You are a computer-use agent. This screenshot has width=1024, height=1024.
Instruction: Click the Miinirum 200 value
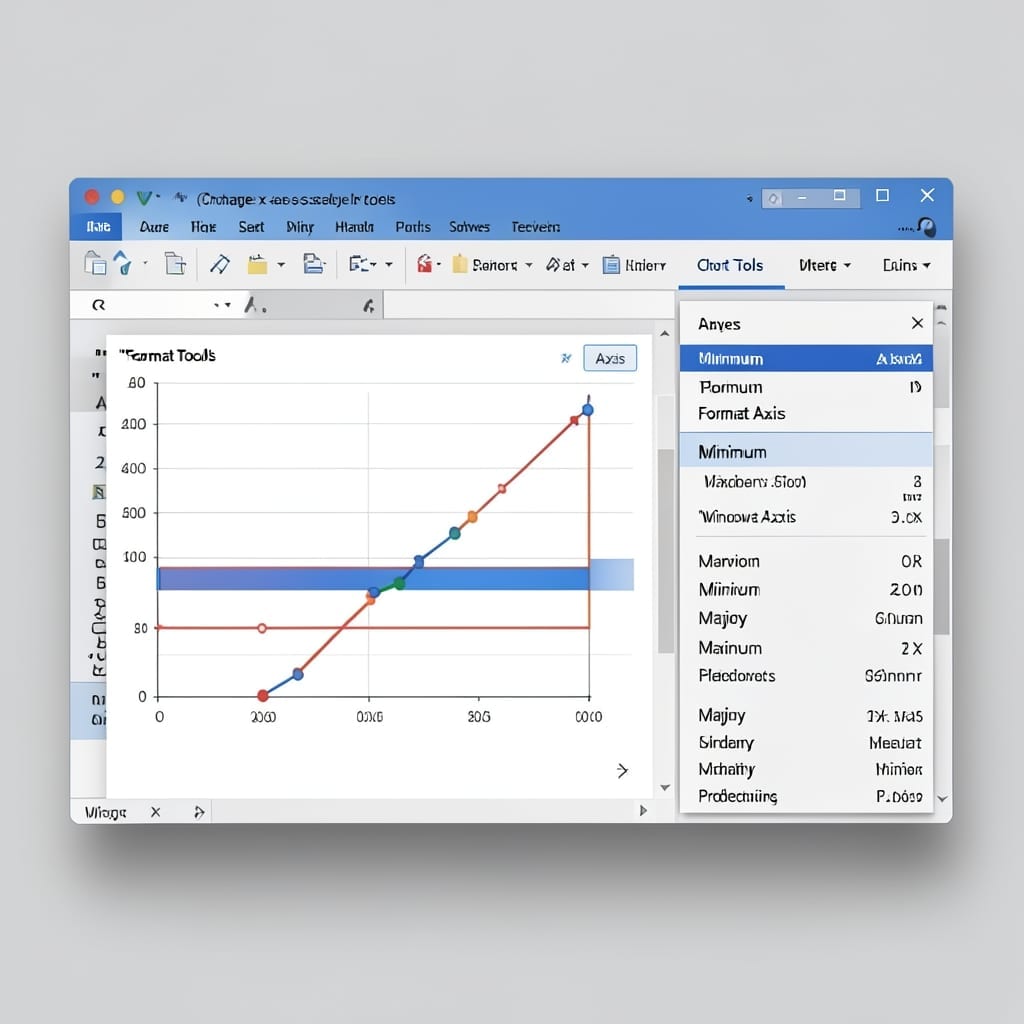point(906,590)
